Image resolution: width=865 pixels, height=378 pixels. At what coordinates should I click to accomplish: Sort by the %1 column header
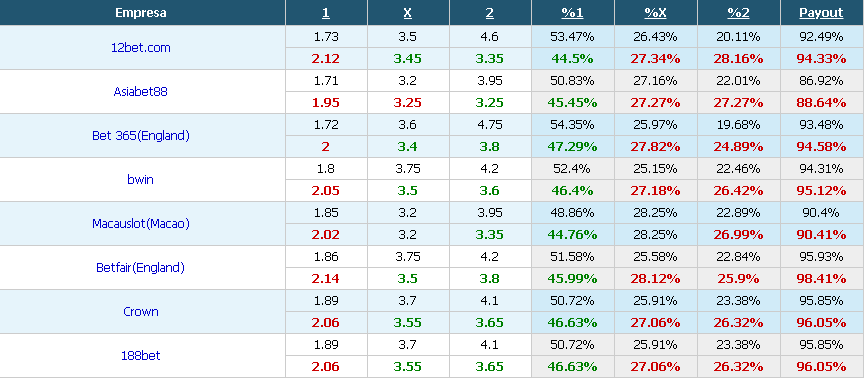pos(572,13)
